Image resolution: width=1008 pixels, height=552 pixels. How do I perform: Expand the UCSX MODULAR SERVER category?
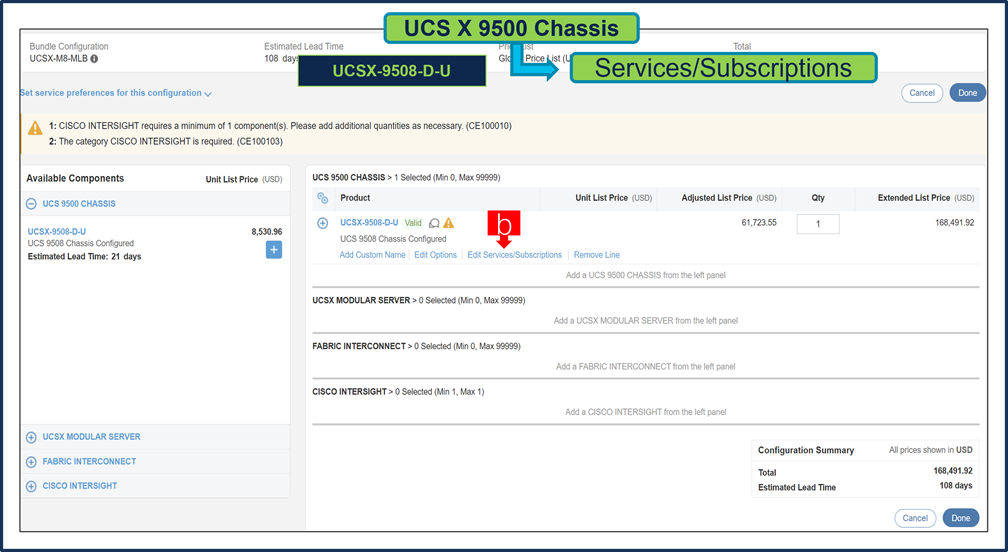tap(31, 437)
